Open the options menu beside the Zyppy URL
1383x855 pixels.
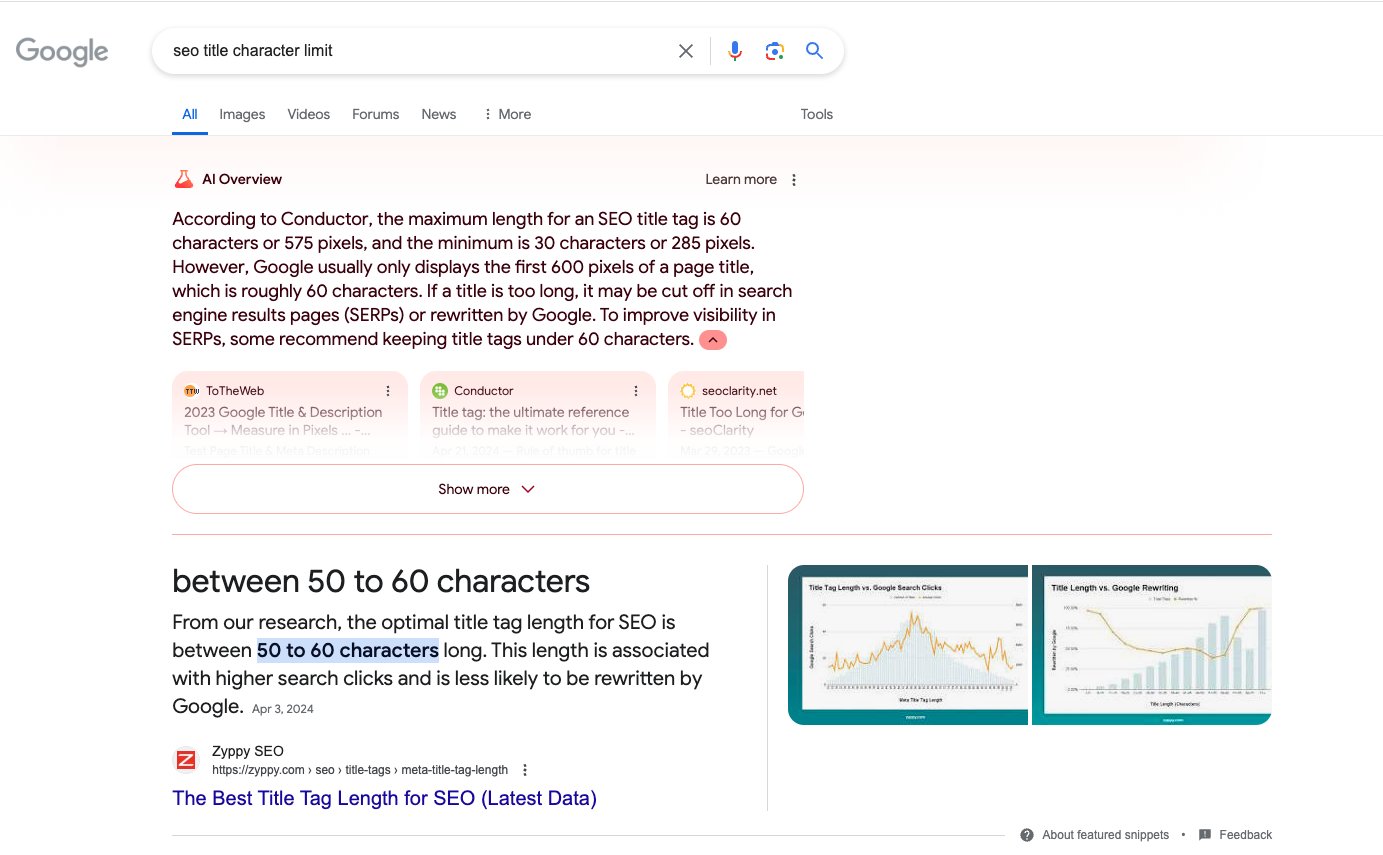click(525, 769)
